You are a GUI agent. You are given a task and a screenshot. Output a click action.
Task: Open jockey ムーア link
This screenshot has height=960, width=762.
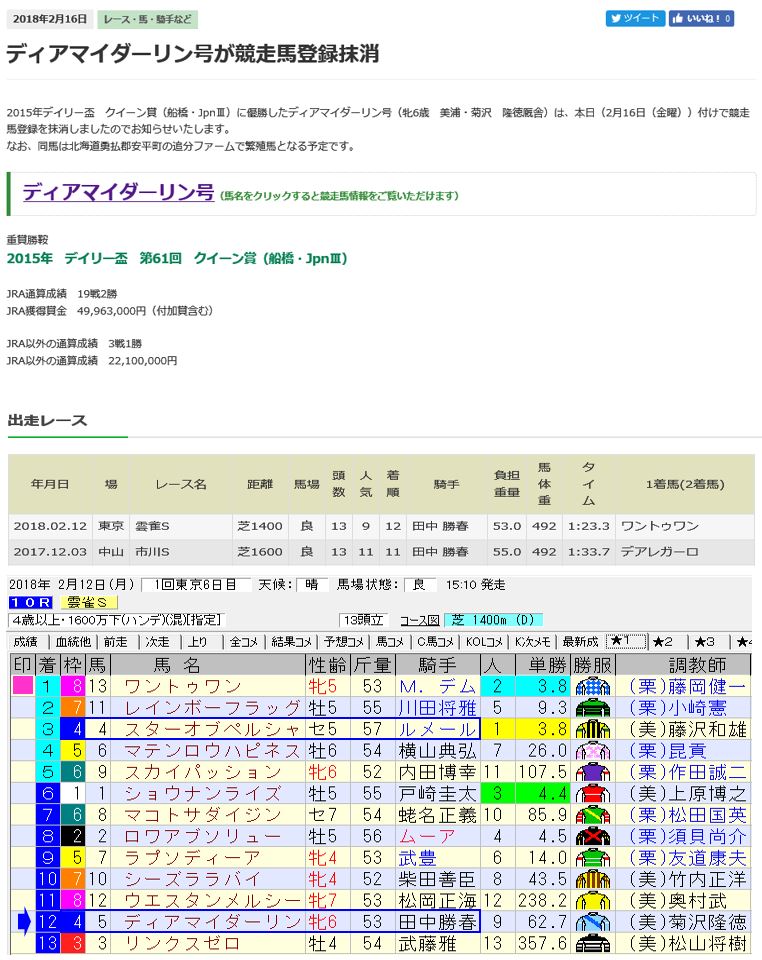click(x=427, y=836)
